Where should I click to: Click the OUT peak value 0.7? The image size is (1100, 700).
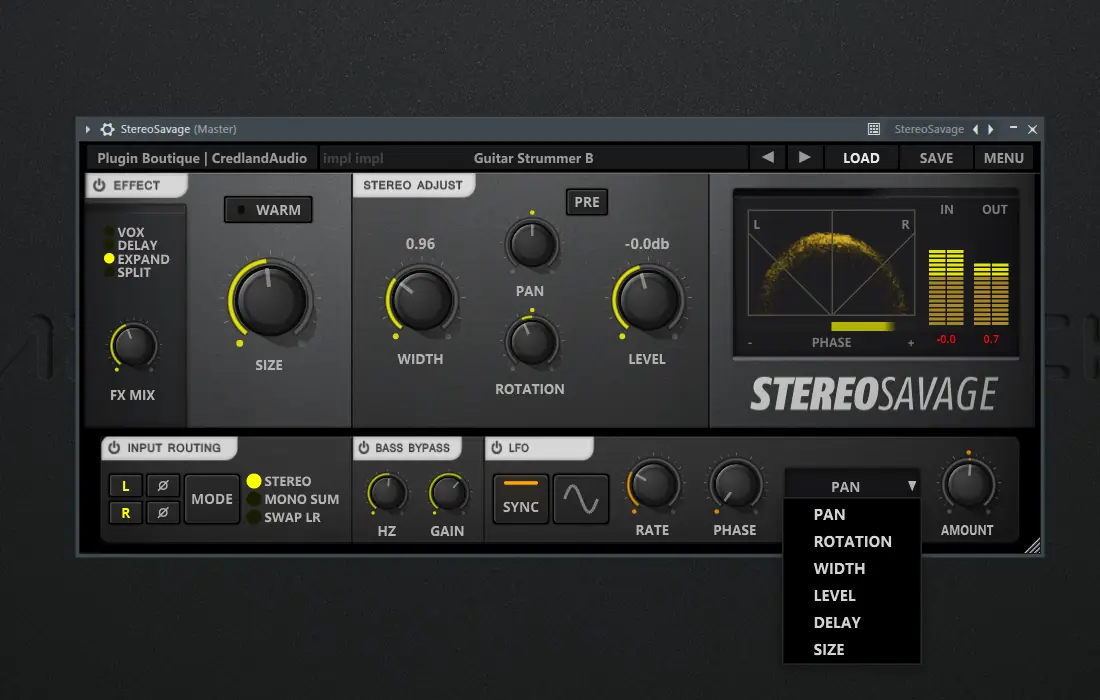point(991,339)
